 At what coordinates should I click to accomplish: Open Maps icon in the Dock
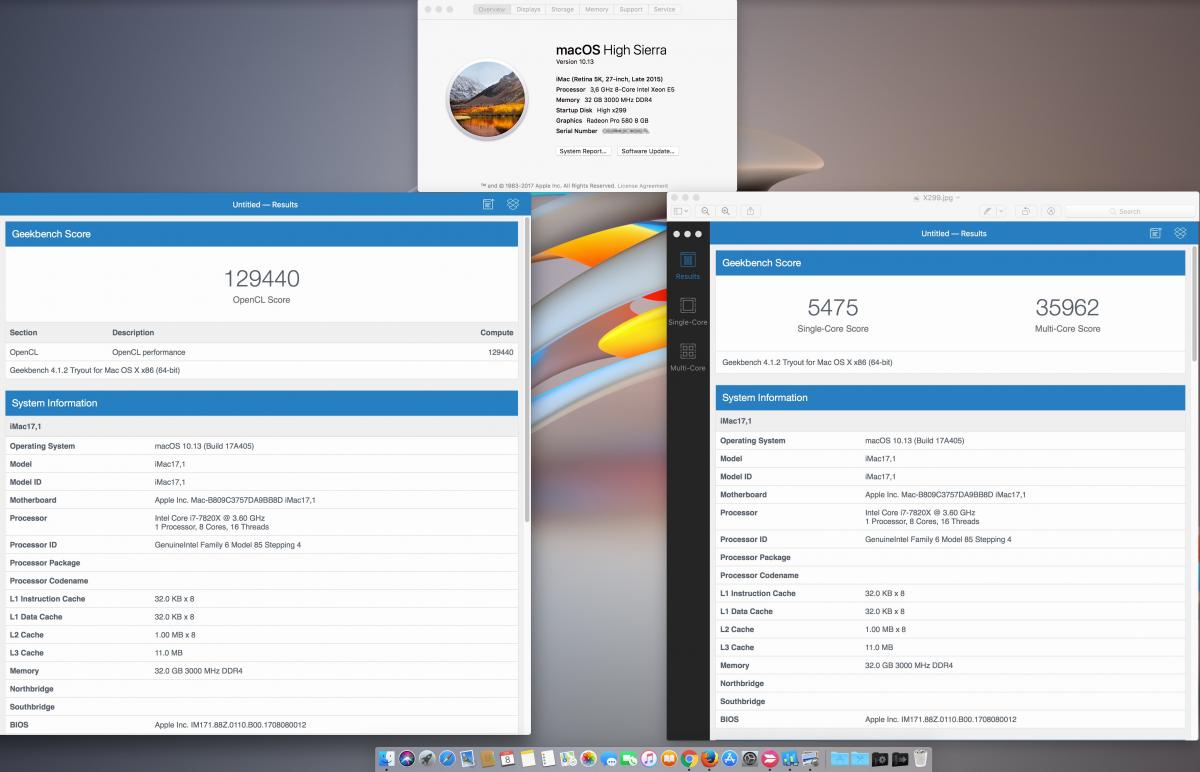(x=568, y=759)
